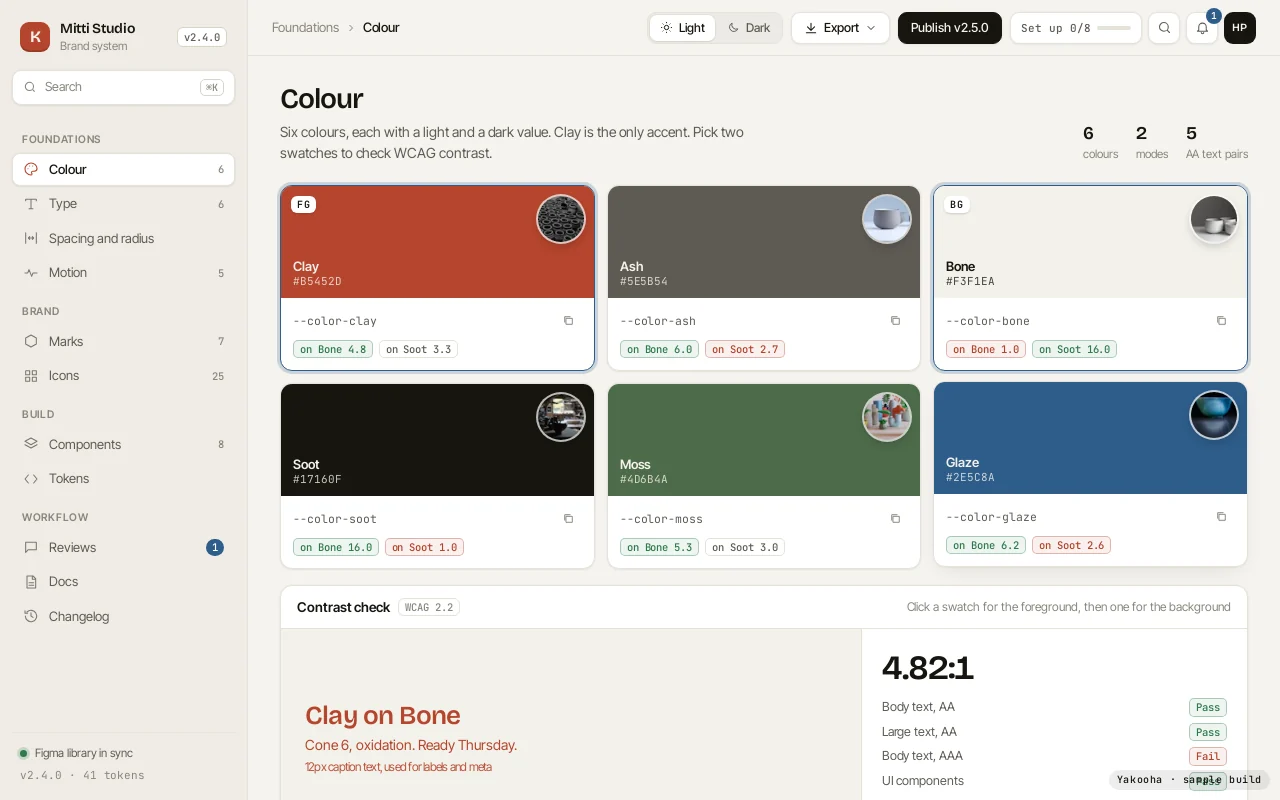
Task: Click Clay's on Soot 3.3 badge
Action: click(419, 349)
